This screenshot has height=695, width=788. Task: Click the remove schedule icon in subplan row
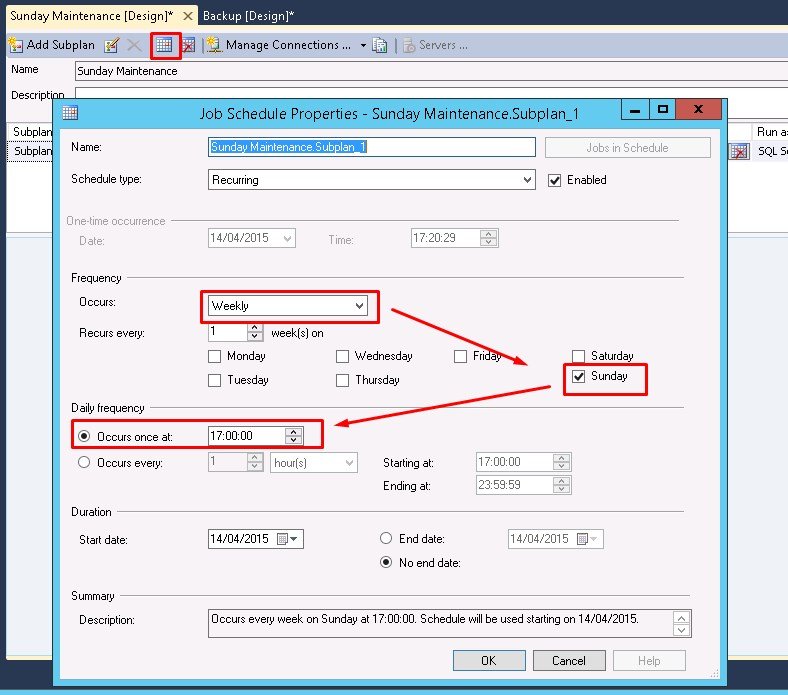click(738, 151)
